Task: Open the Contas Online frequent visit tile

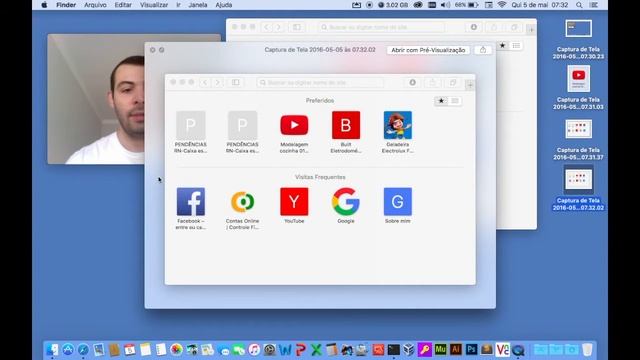Action: [242, 208]
